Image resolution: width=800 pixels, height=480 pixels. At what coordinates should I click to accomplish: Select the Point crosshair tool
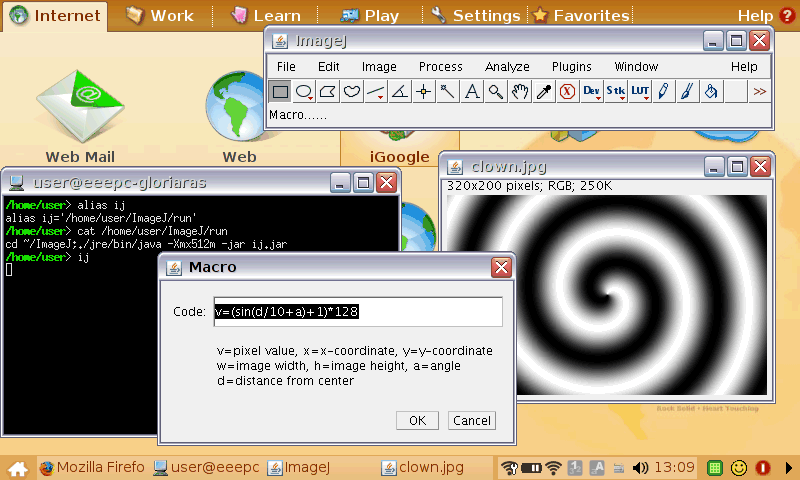coord(423,92)
